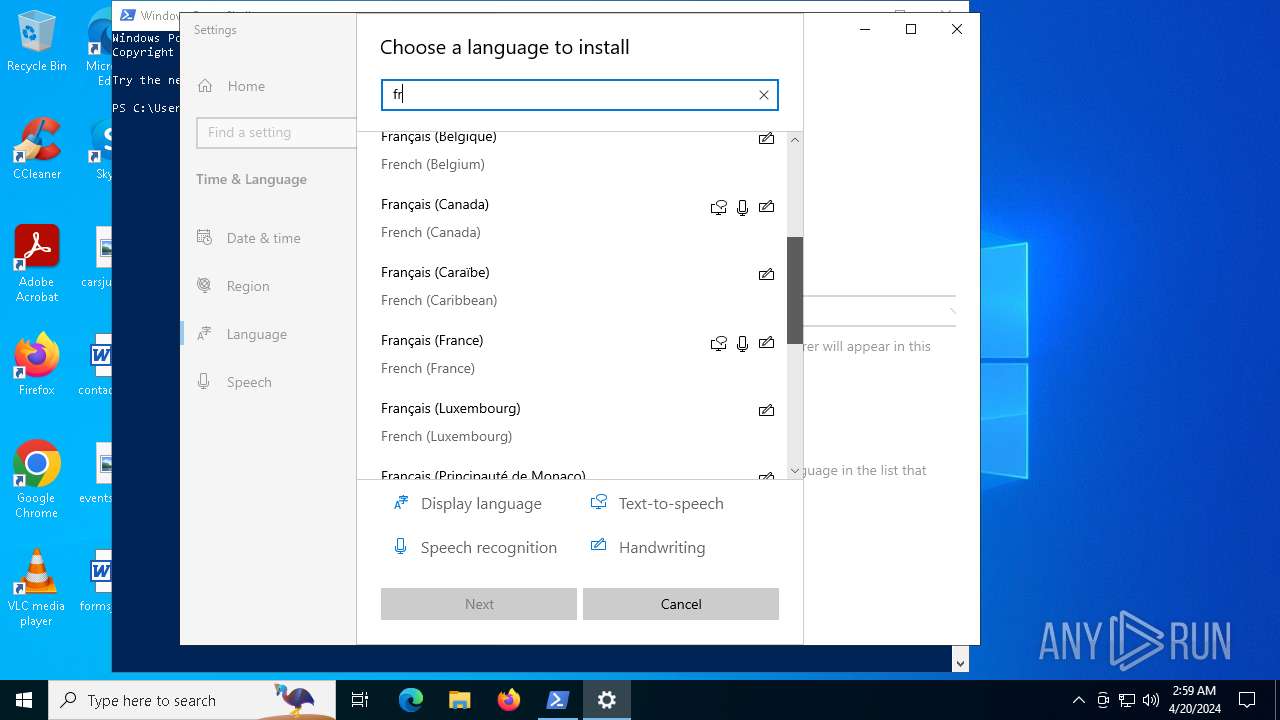The image size is (1280, 720).
Task: Open clock and date flyout
Action: click(x=1195, y=700)
